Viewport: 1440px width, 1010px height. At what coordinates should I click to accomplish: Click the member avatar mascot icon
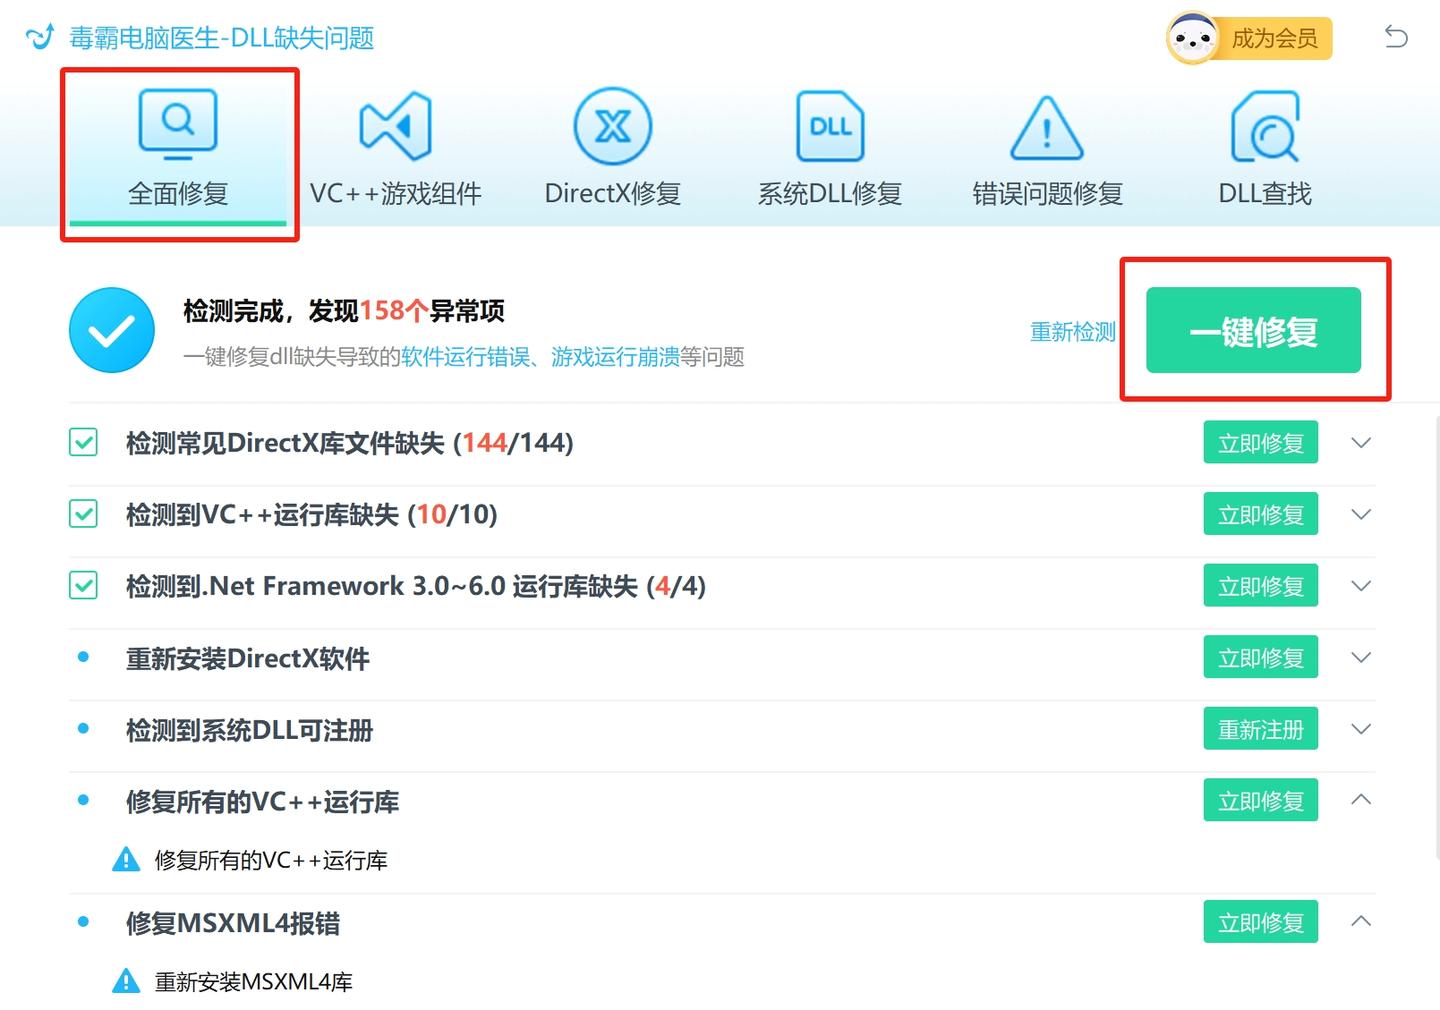1192,38
